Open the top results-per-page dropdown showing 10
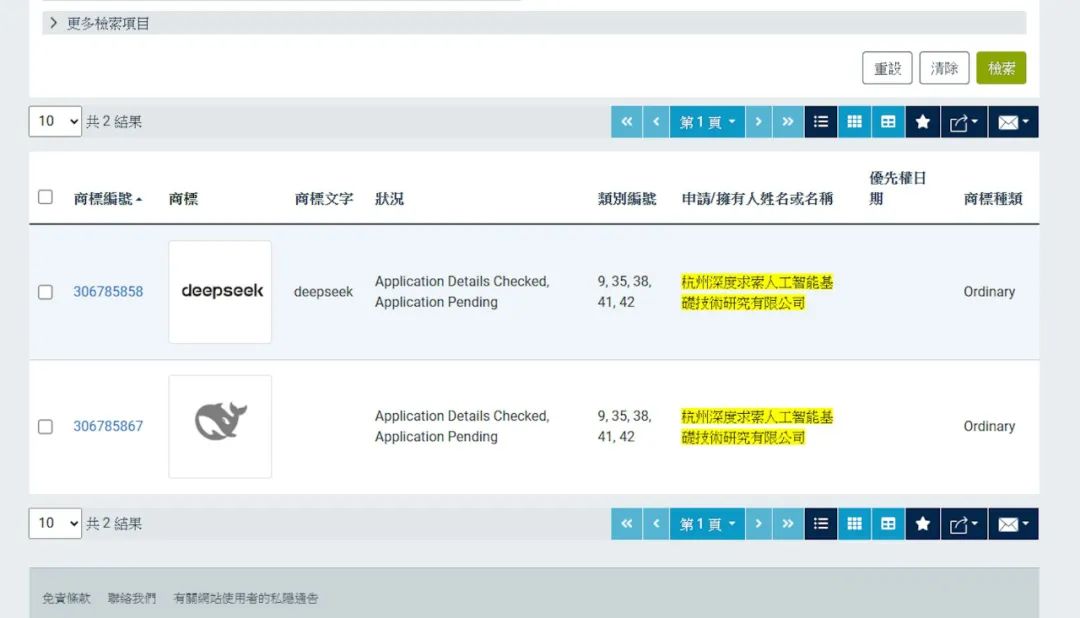1080x618 pixels. click(x=55, y=121)
